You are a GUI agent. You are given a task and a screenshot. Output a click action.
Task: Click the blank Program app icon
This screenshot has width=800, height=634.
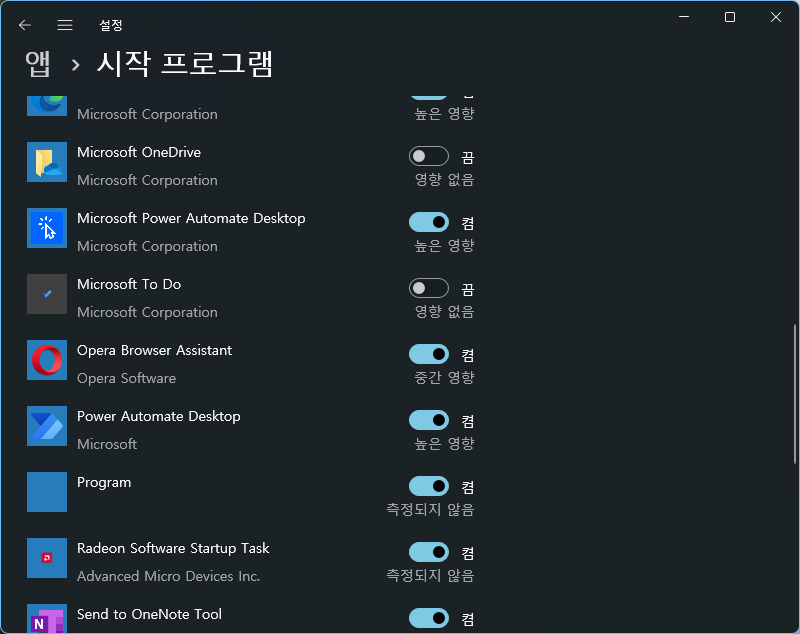coord(47,492)
